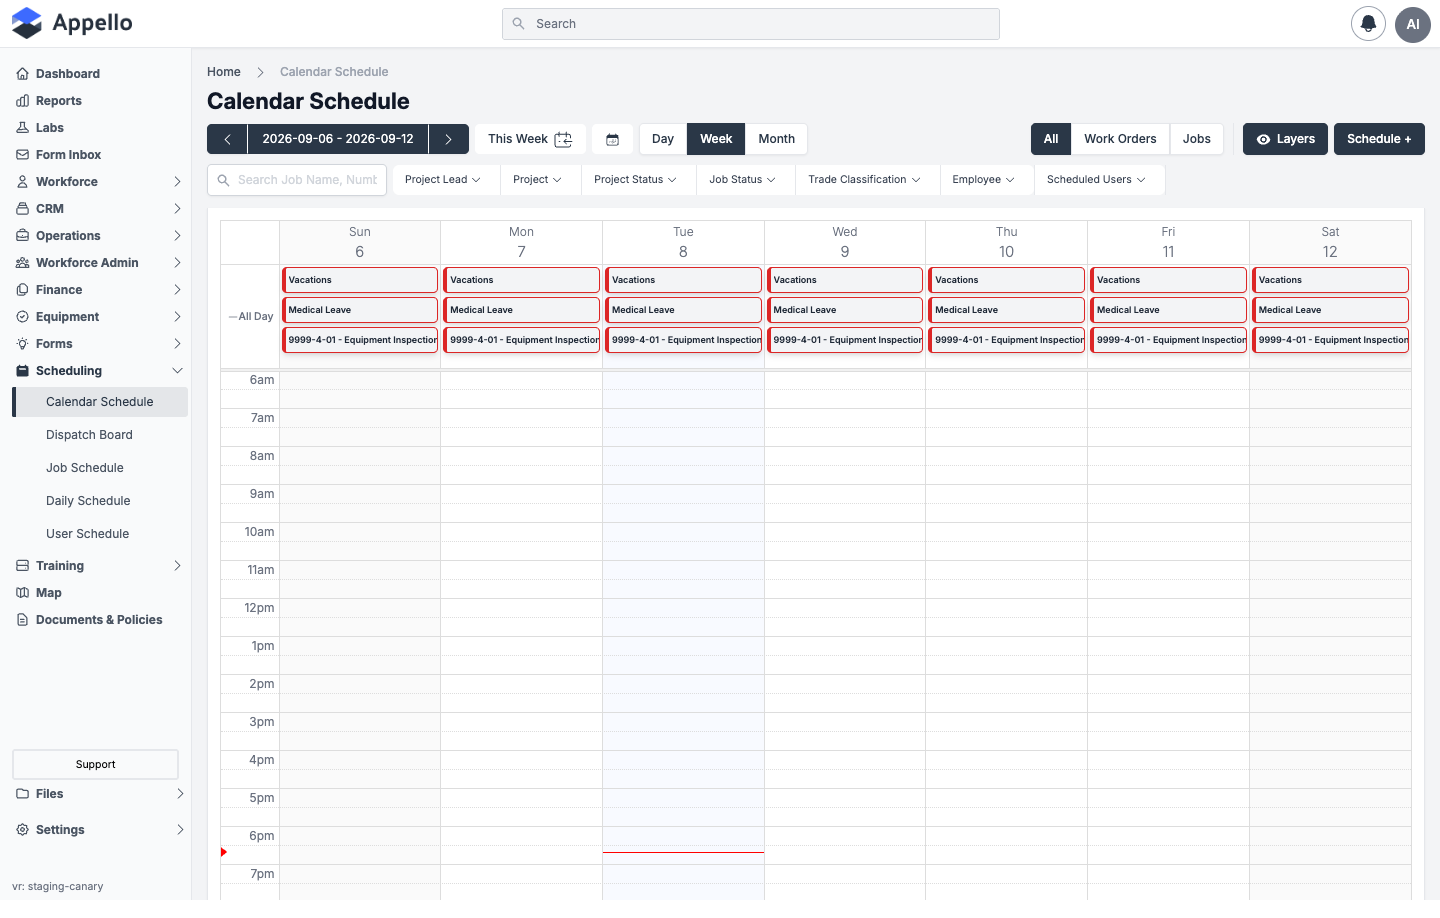Viewport: 1440px width, 918px height.
Task: Switch filter to All
Action: click(x=1051, y=139)
